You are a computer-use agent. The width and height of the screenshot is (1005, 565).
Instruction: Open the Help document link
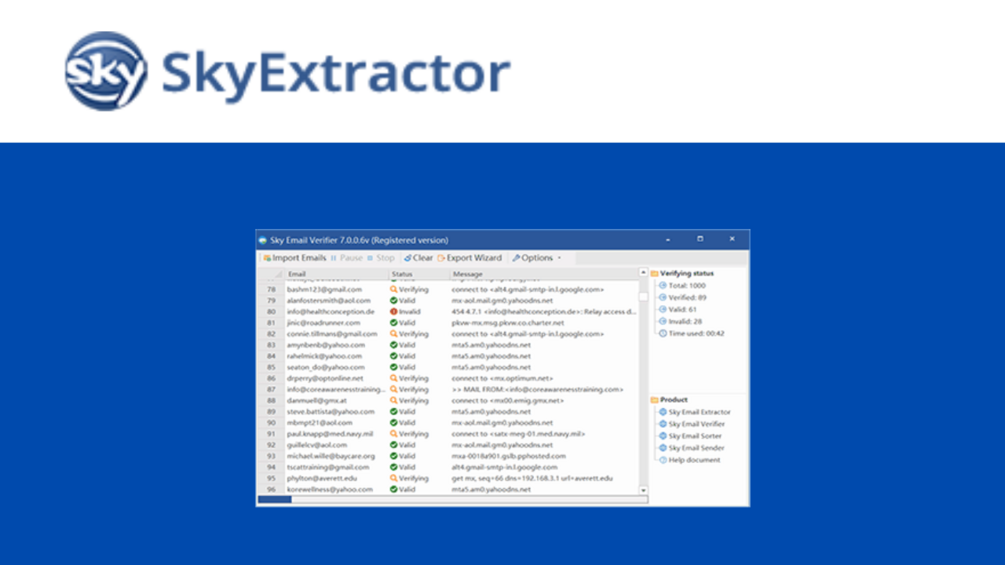(x=694, y=460)
